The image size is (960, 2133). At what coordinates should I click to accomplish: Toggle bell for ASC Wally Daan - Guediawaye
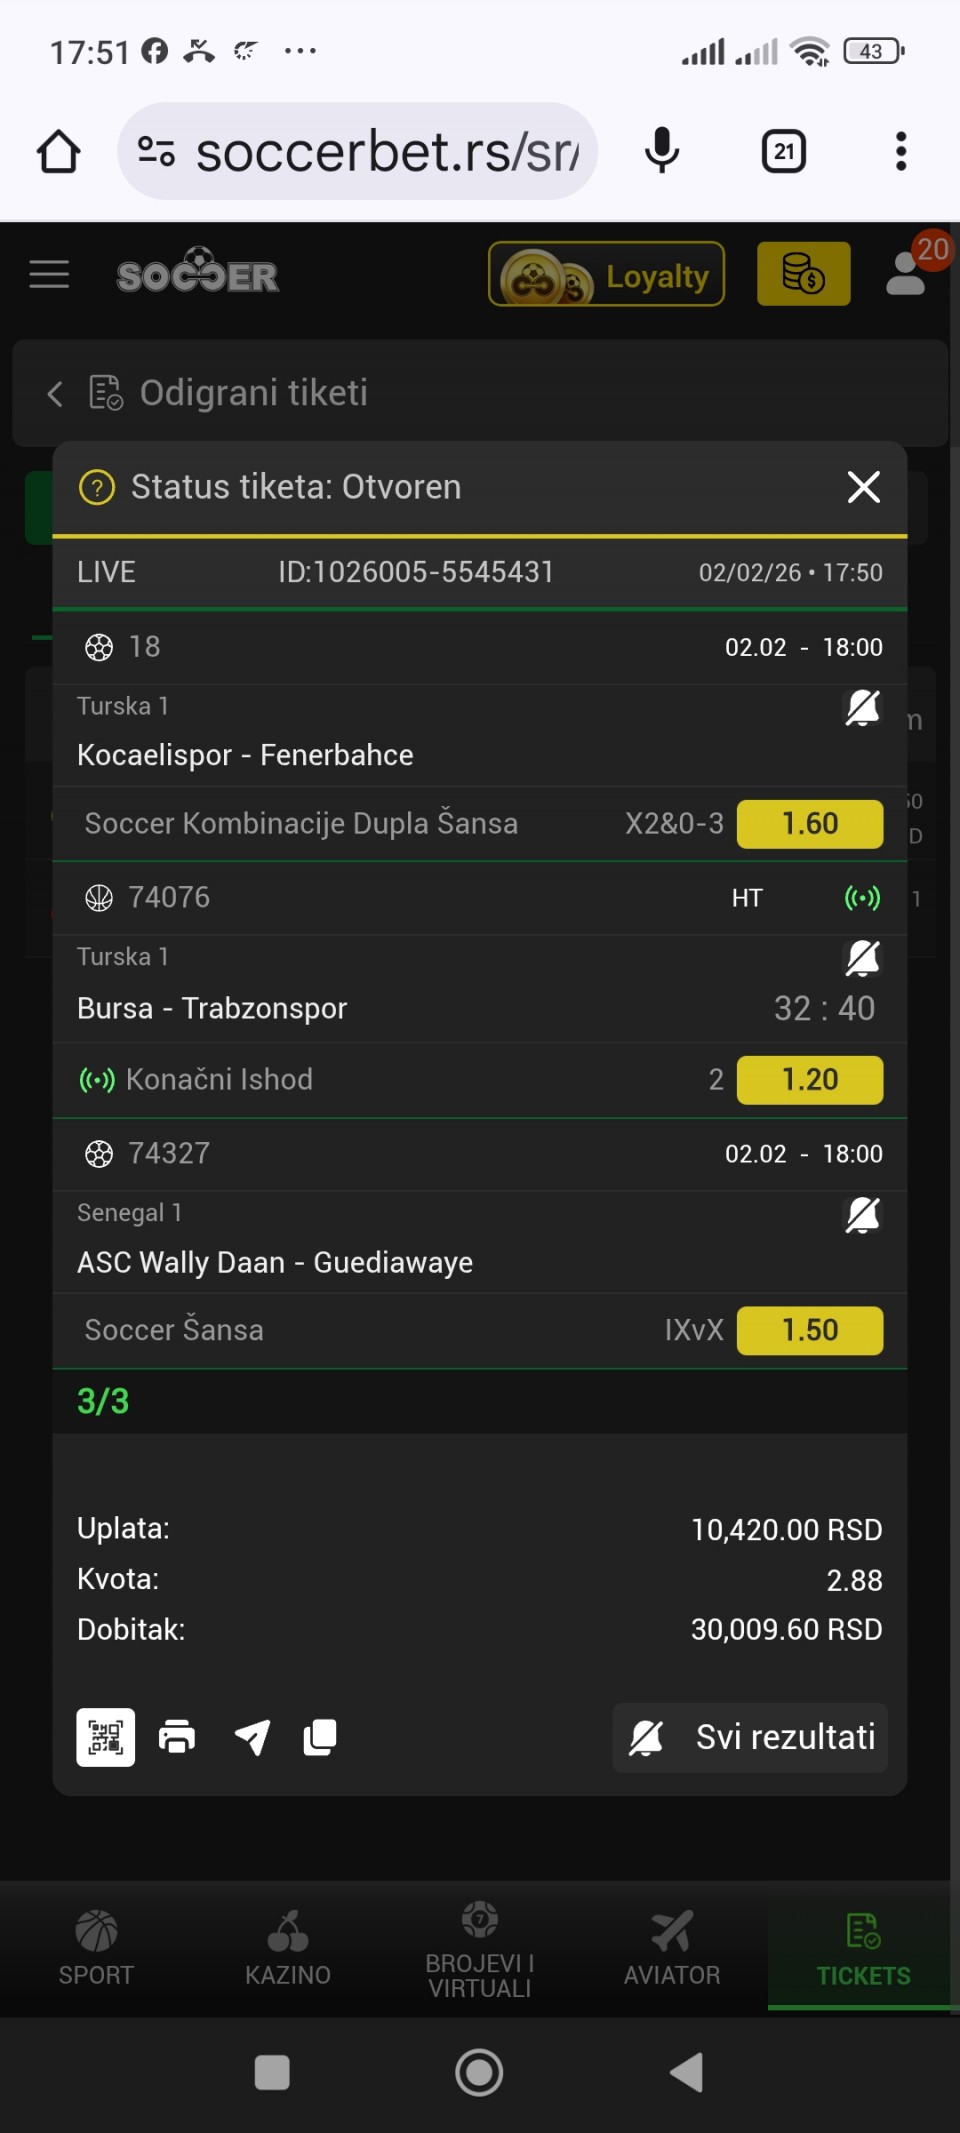tap(862, 1215)
